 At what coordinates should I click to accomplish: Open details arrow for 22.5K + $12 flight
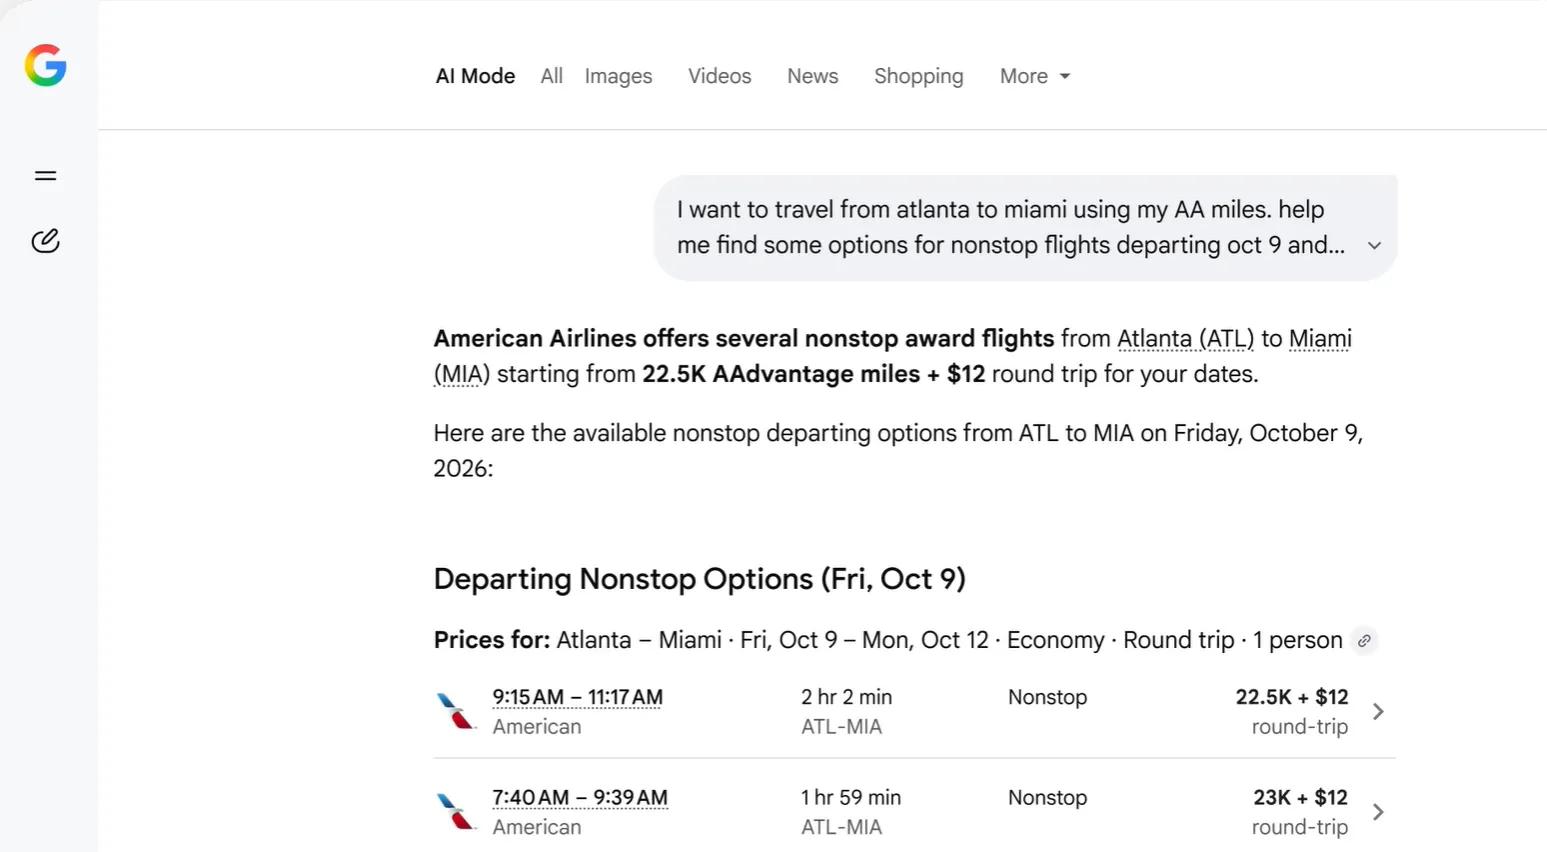pos(1378,711)
